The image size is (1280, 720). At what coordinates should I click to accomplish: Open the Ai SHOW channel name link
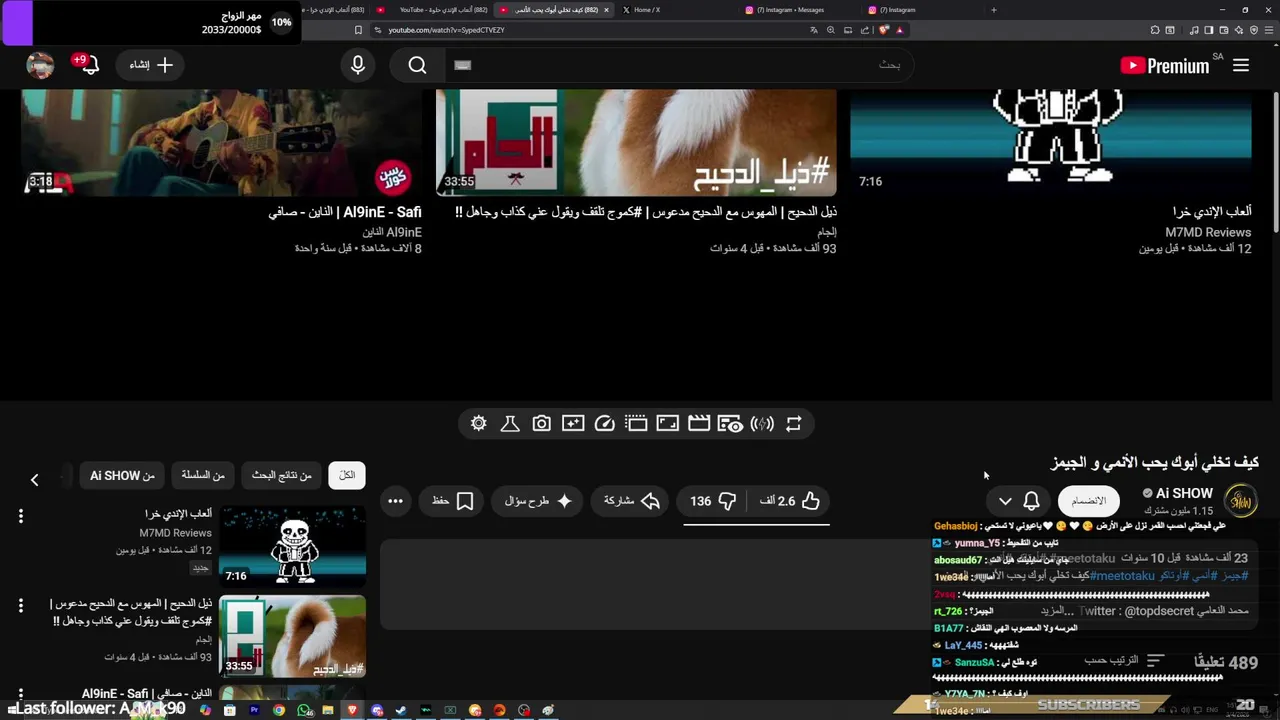tap(1184, 493)
